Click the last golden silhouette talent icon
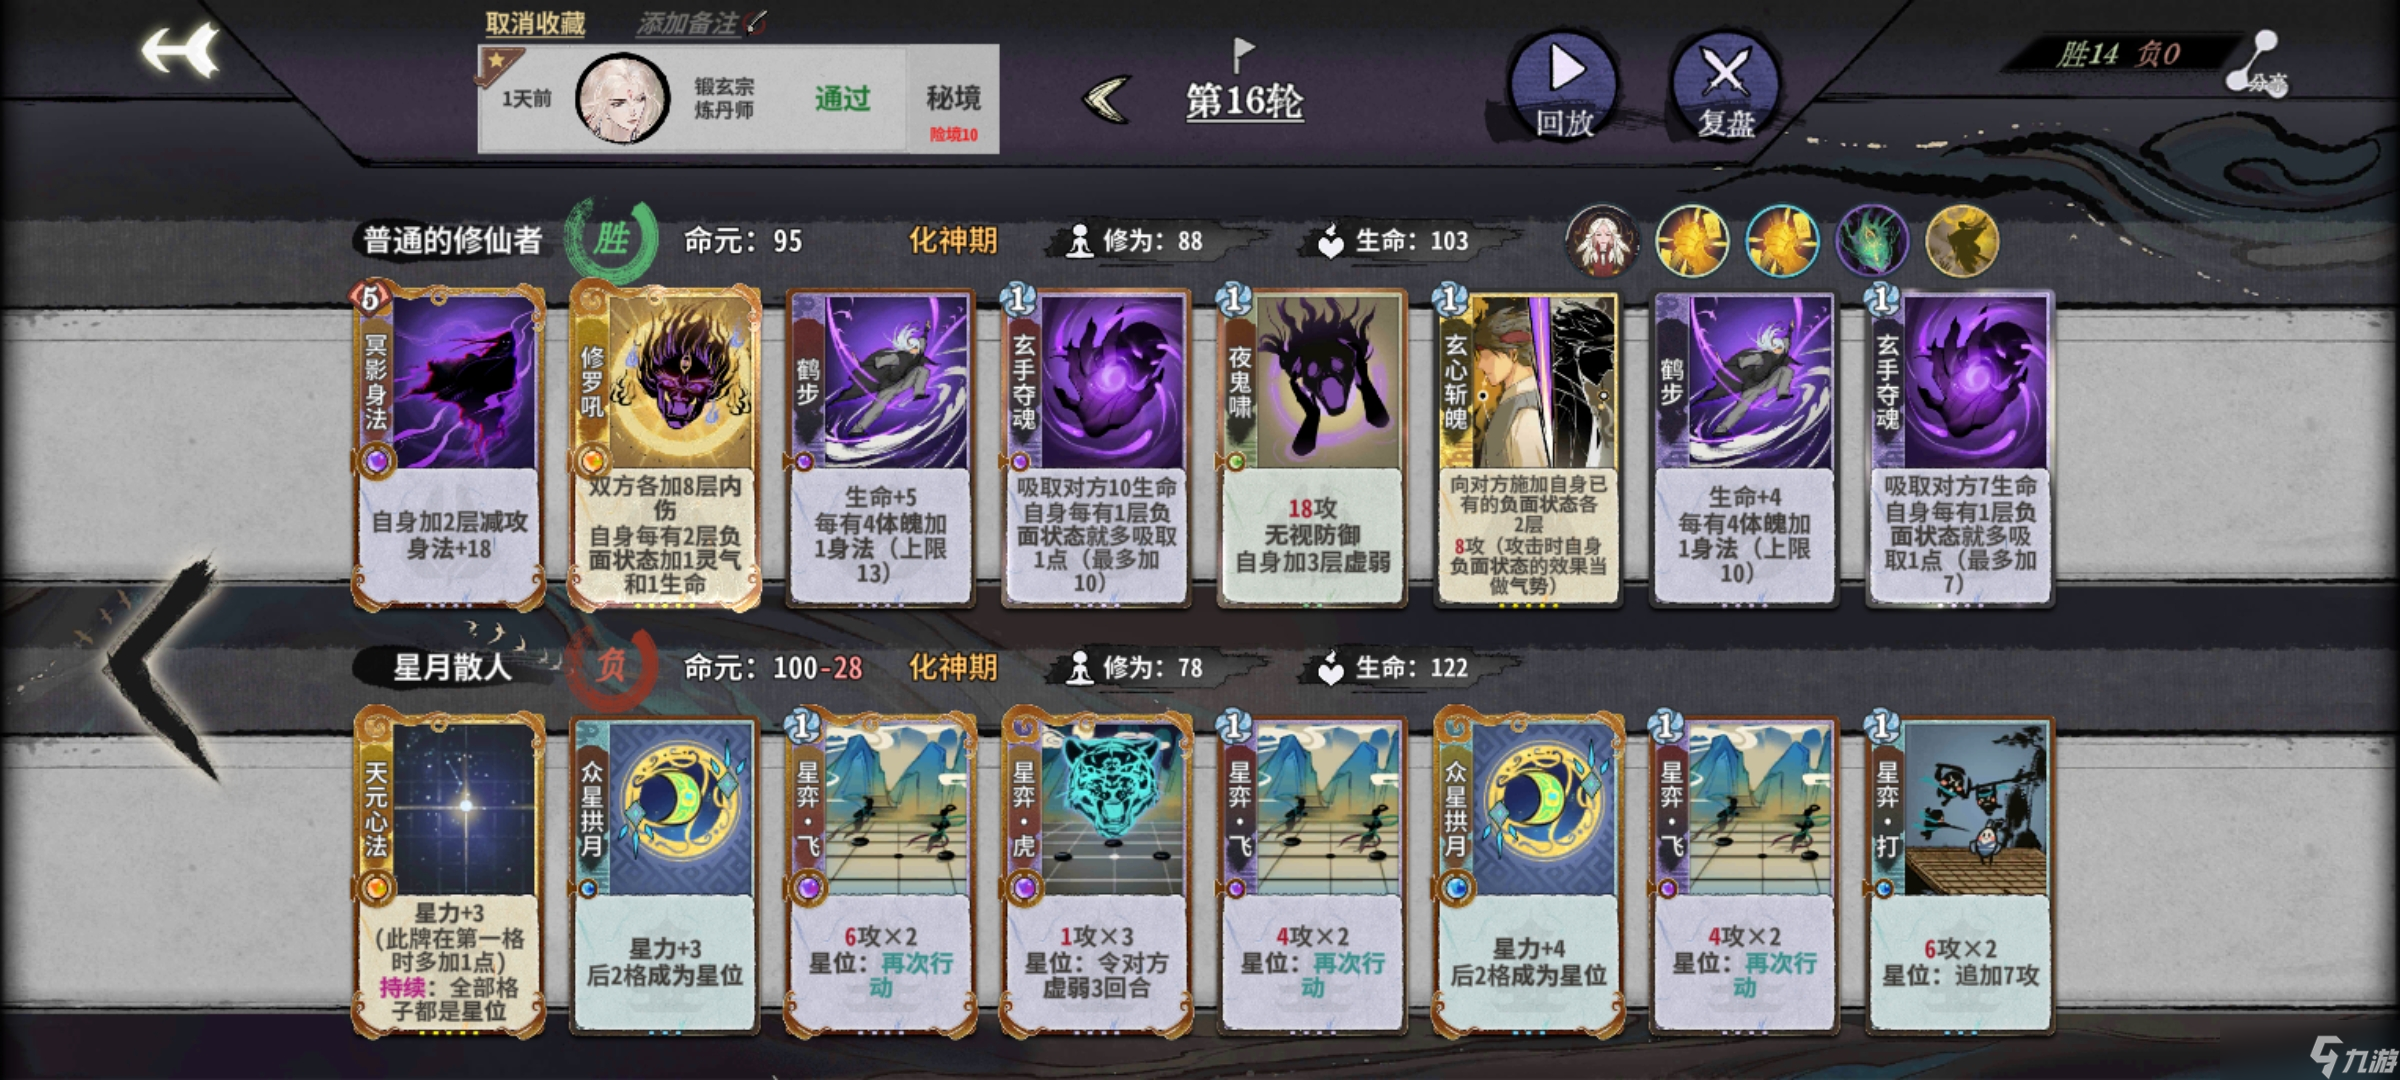The image size is (2400, 1080). pyautogui.click(x=1962, y=241)
